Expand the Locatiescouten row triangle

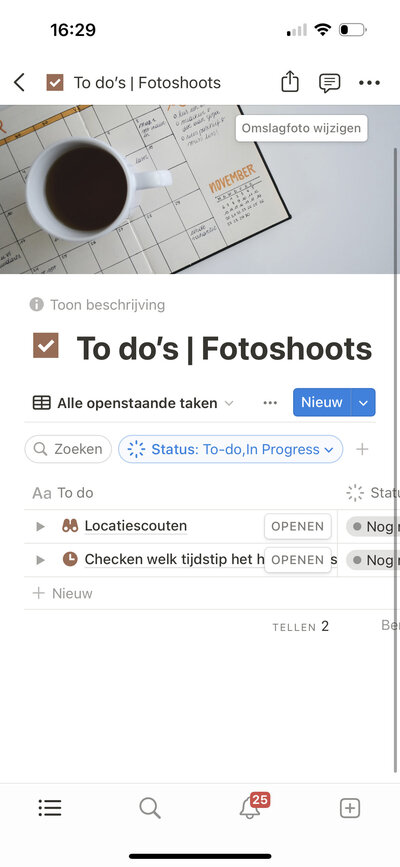click(x=40, y=526)
